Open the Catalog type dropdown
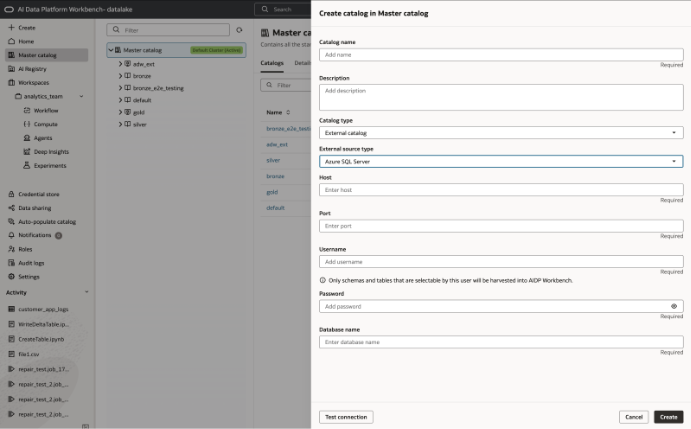691x429 pixels. 501,133
